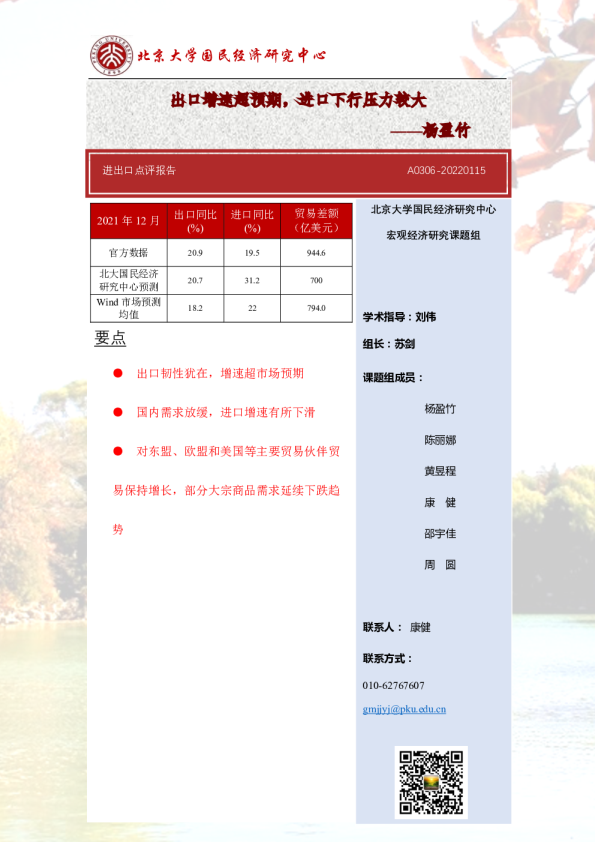Click the cell value 20.9

click(195, 253)
